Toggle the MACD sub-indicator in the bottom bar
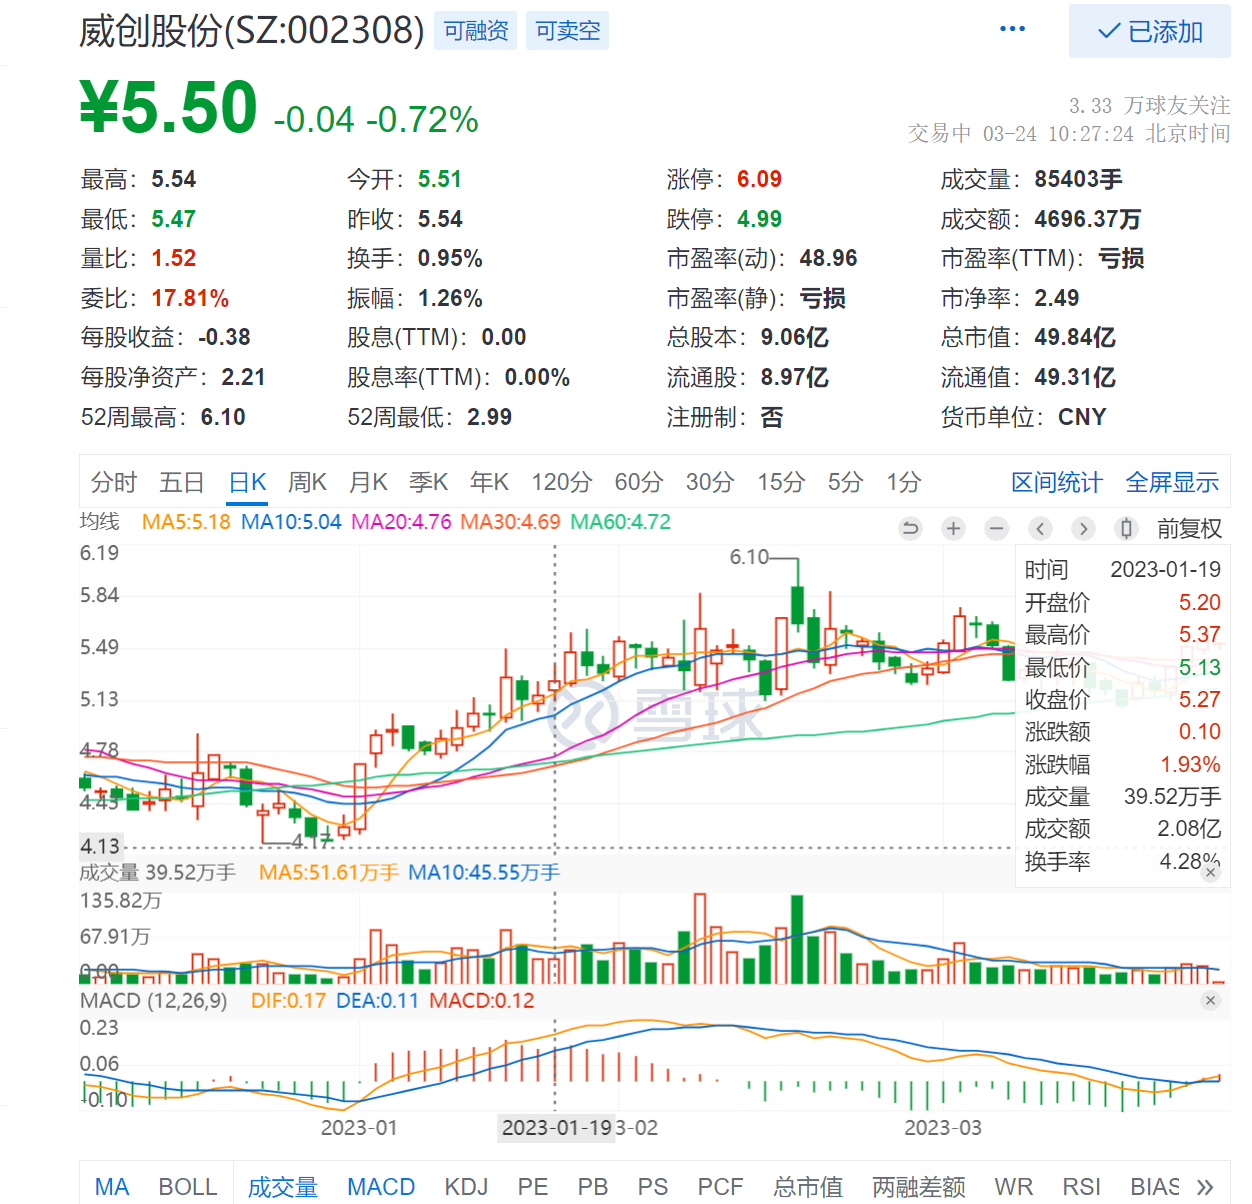The width and height of the screenshot is (1252, 1204). coord(381,1187)
